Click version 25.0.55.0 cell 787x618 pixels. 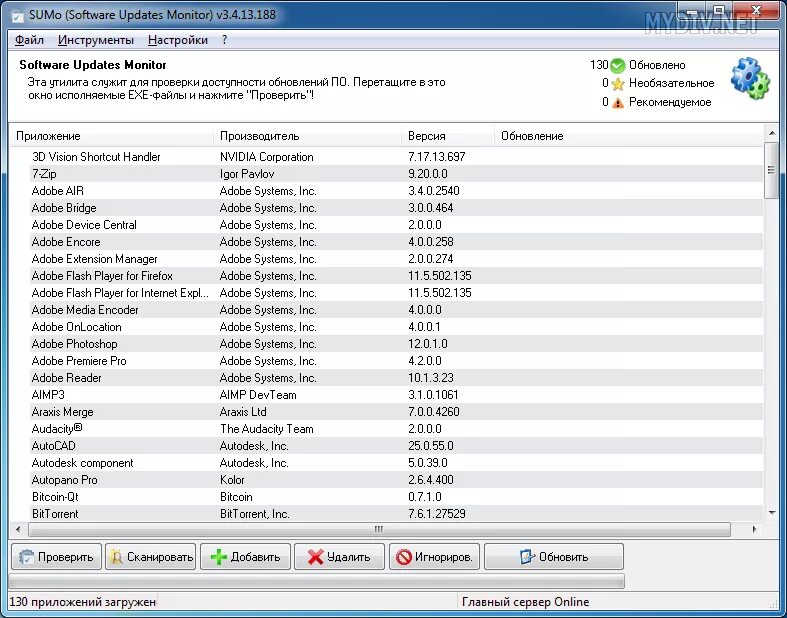coord(431,446)
